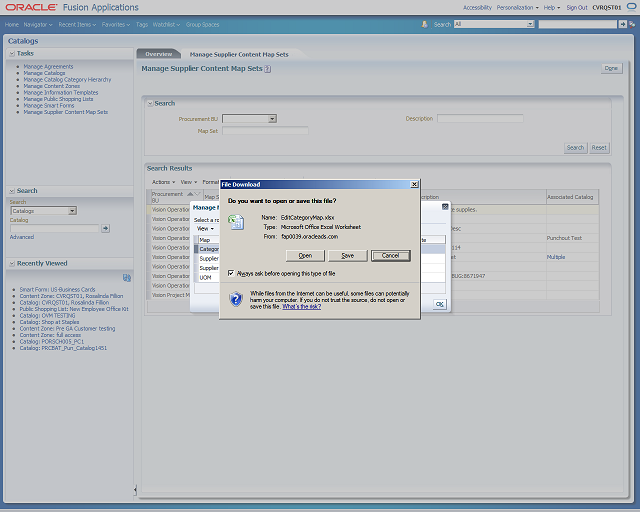Open the Navigator menu
The image size is (640, 512).
click(38, 24)
